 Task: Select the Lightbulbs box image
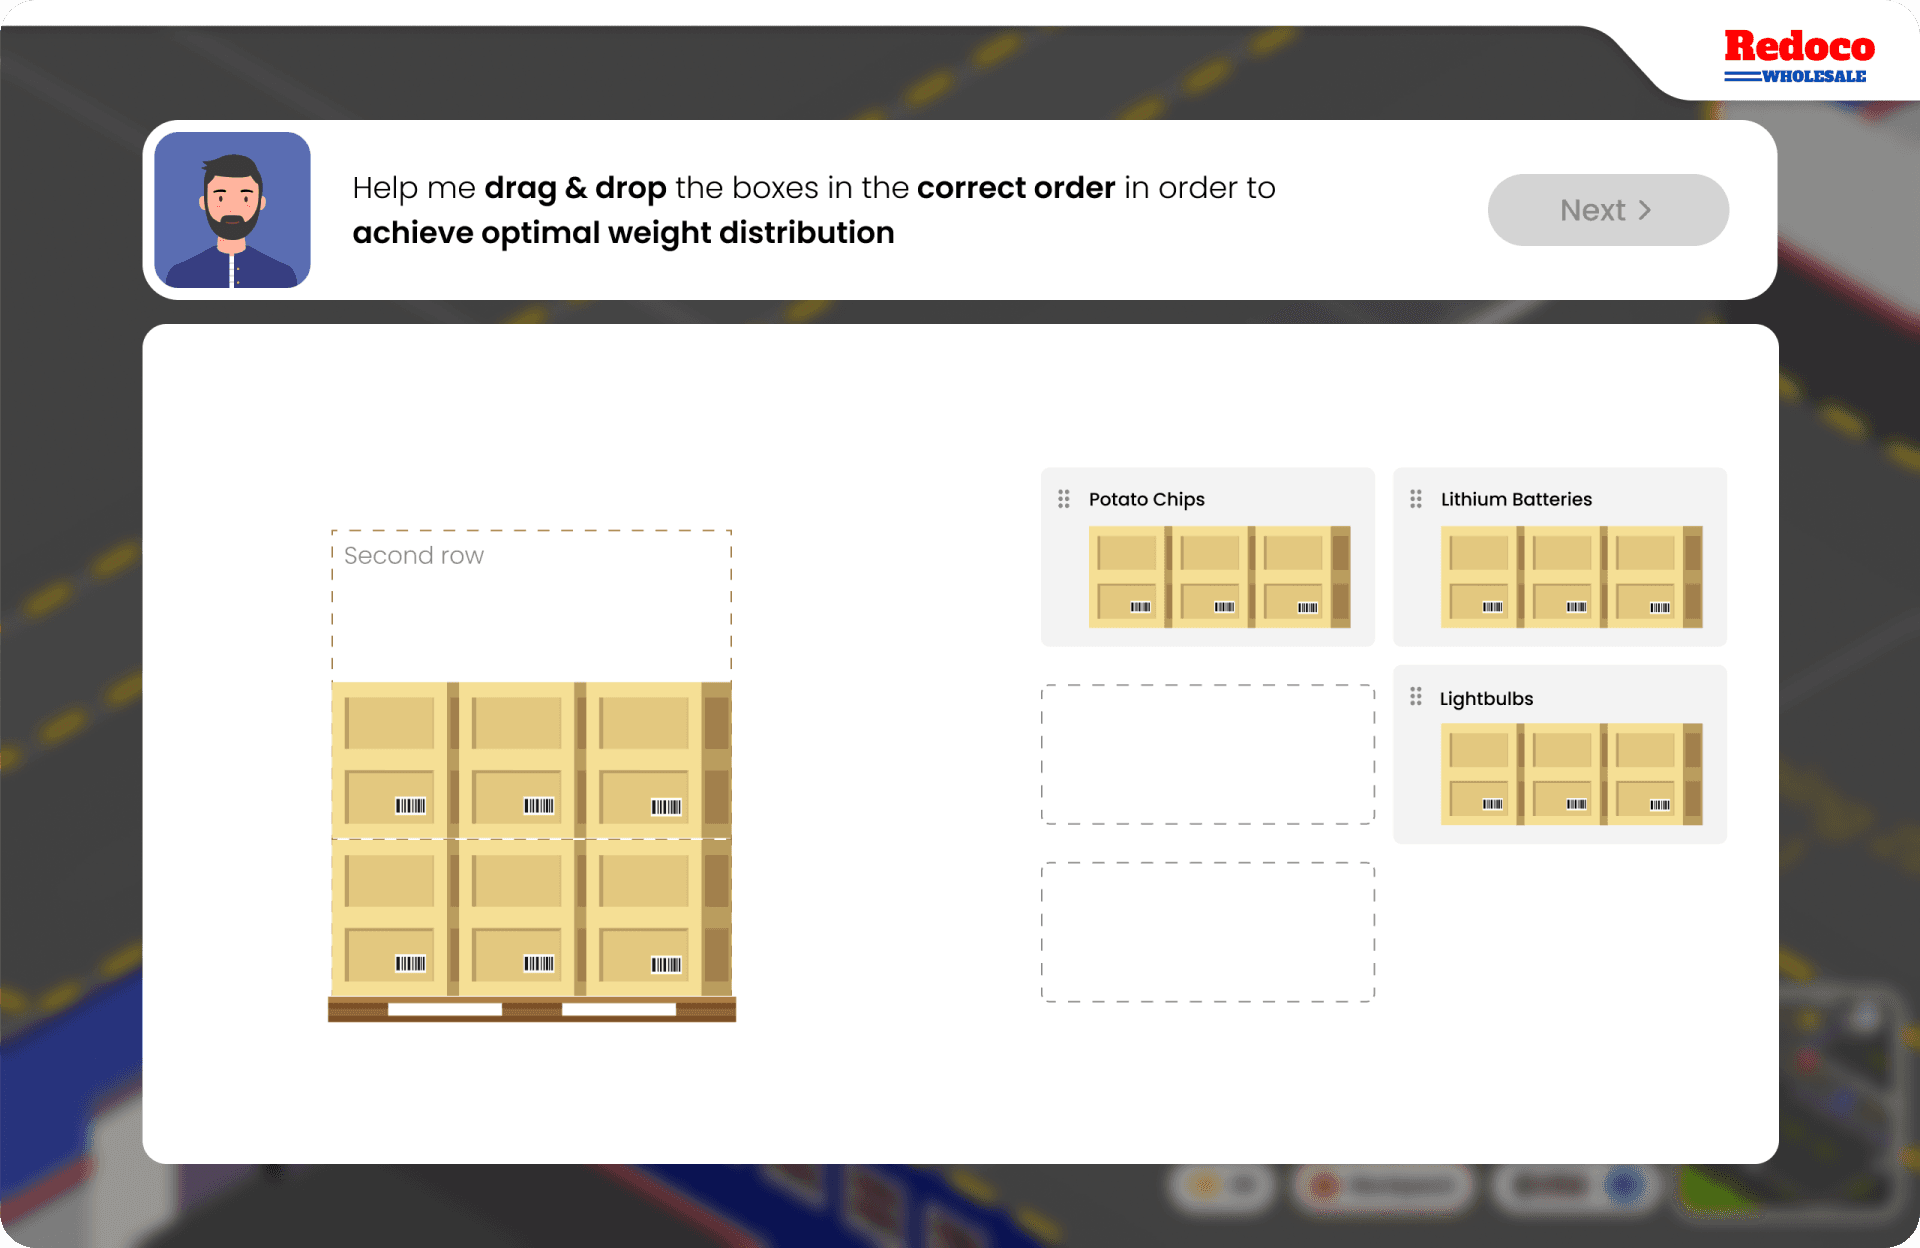(x=1572, y=774)
